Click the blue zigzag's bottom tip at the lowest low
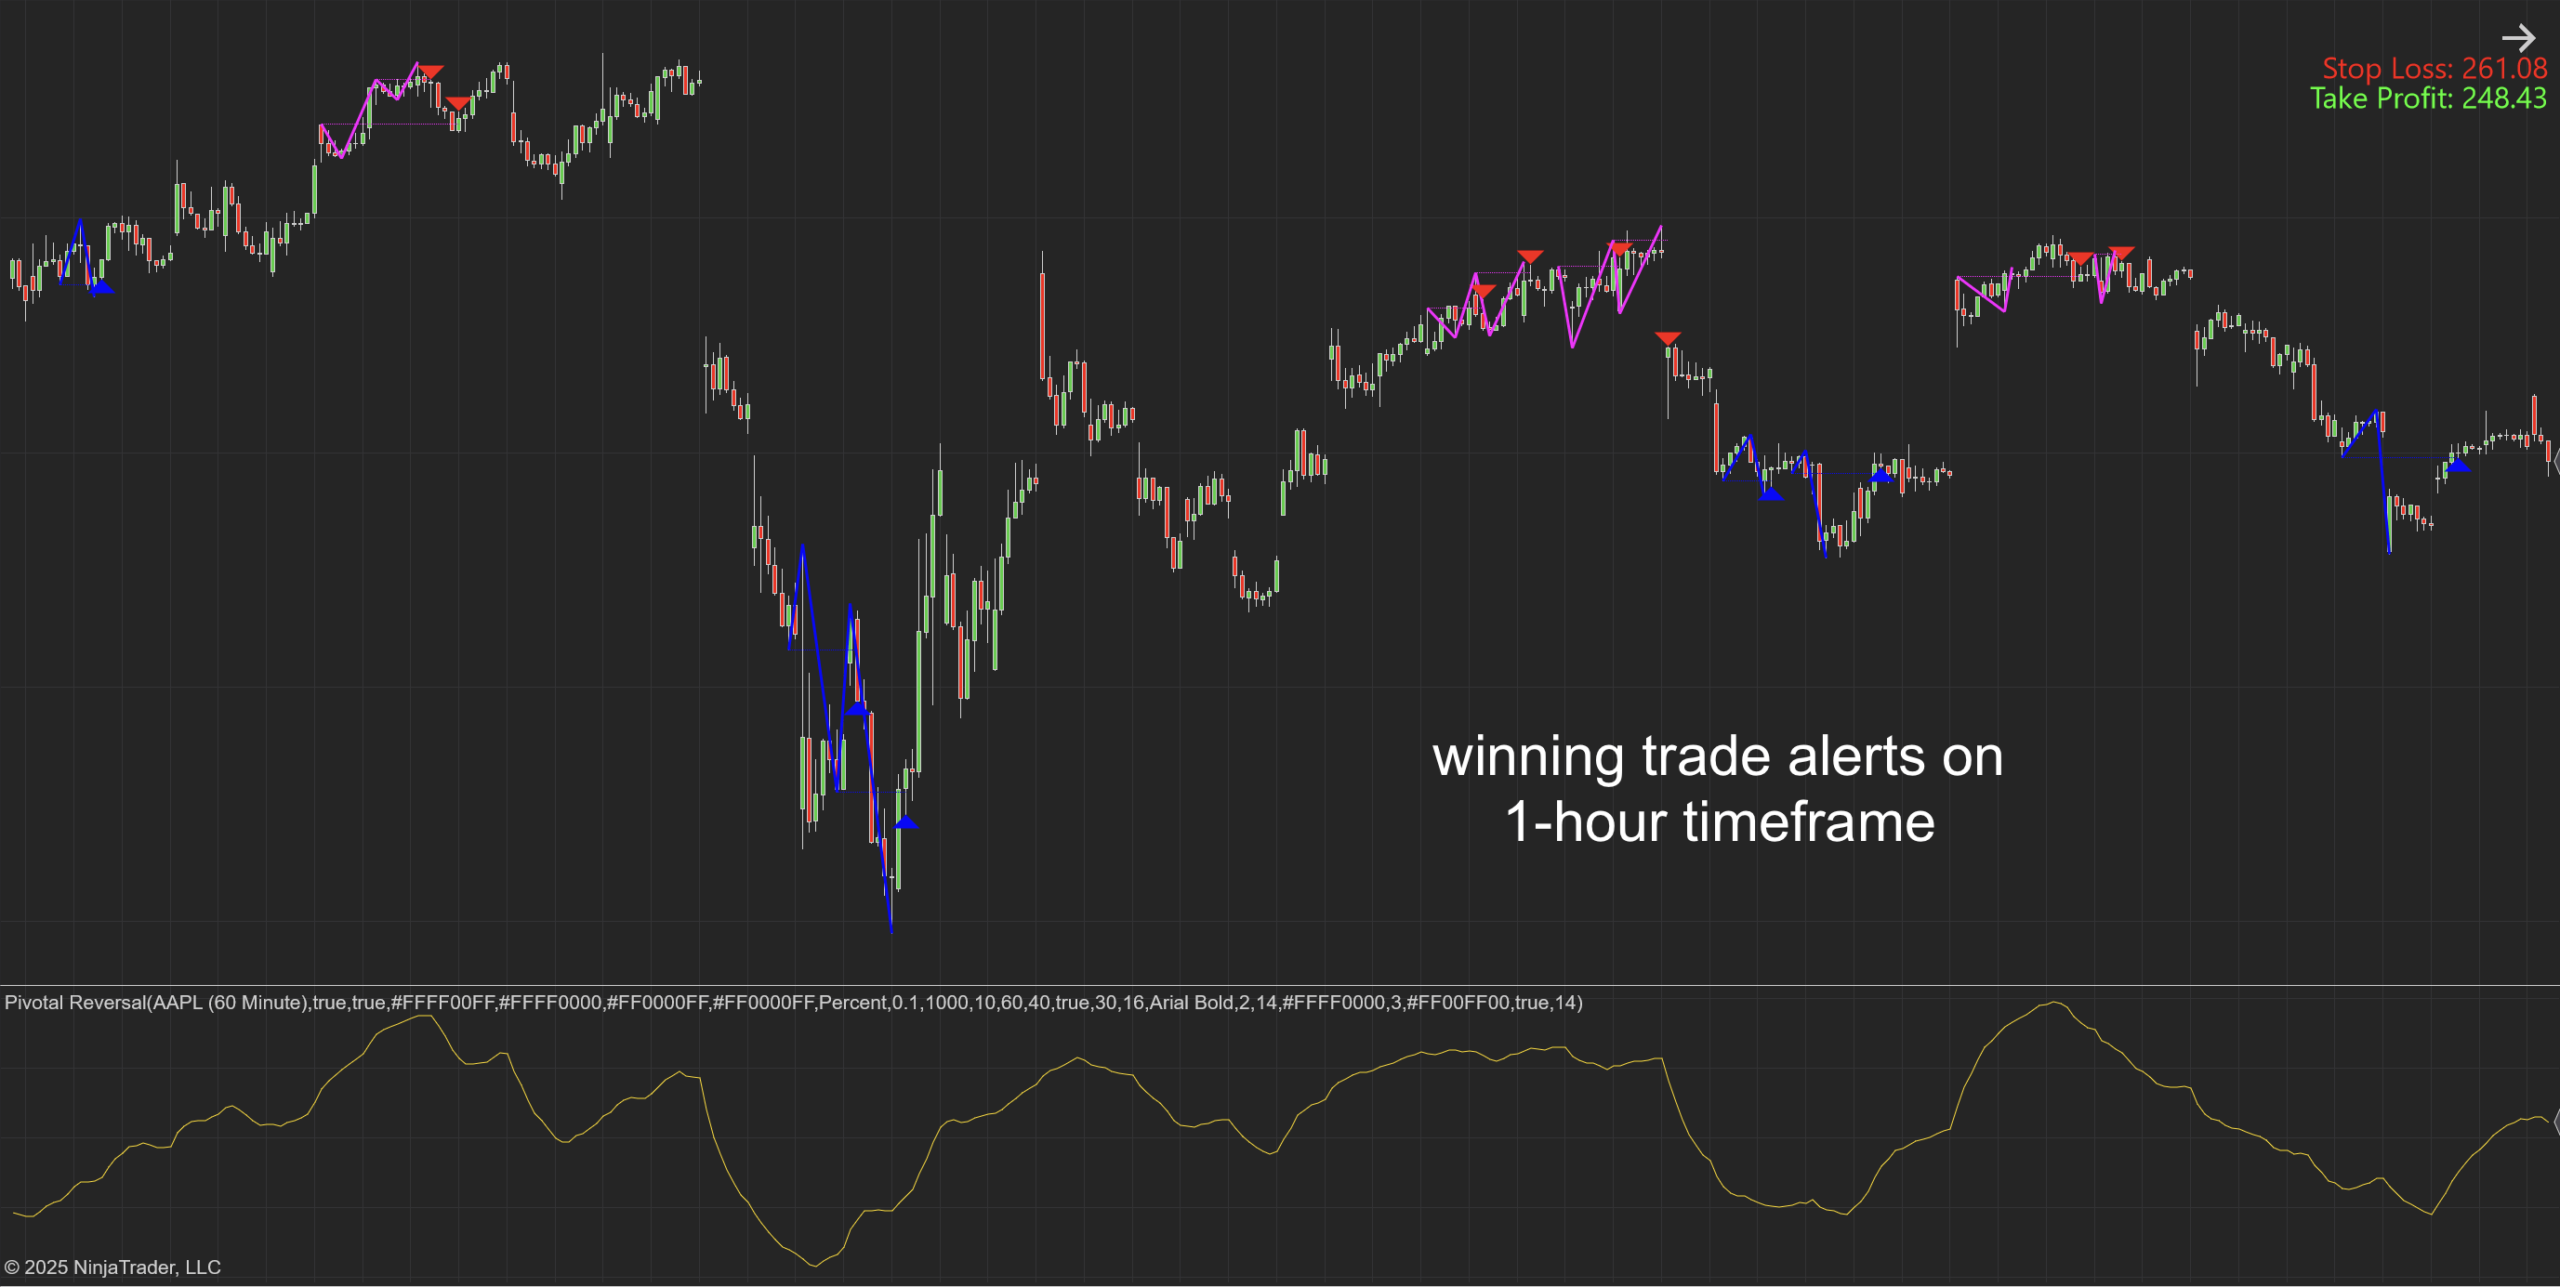The width and height of the screenshot is (2560, 1287). pyautogui.click(x=891, y=931)
